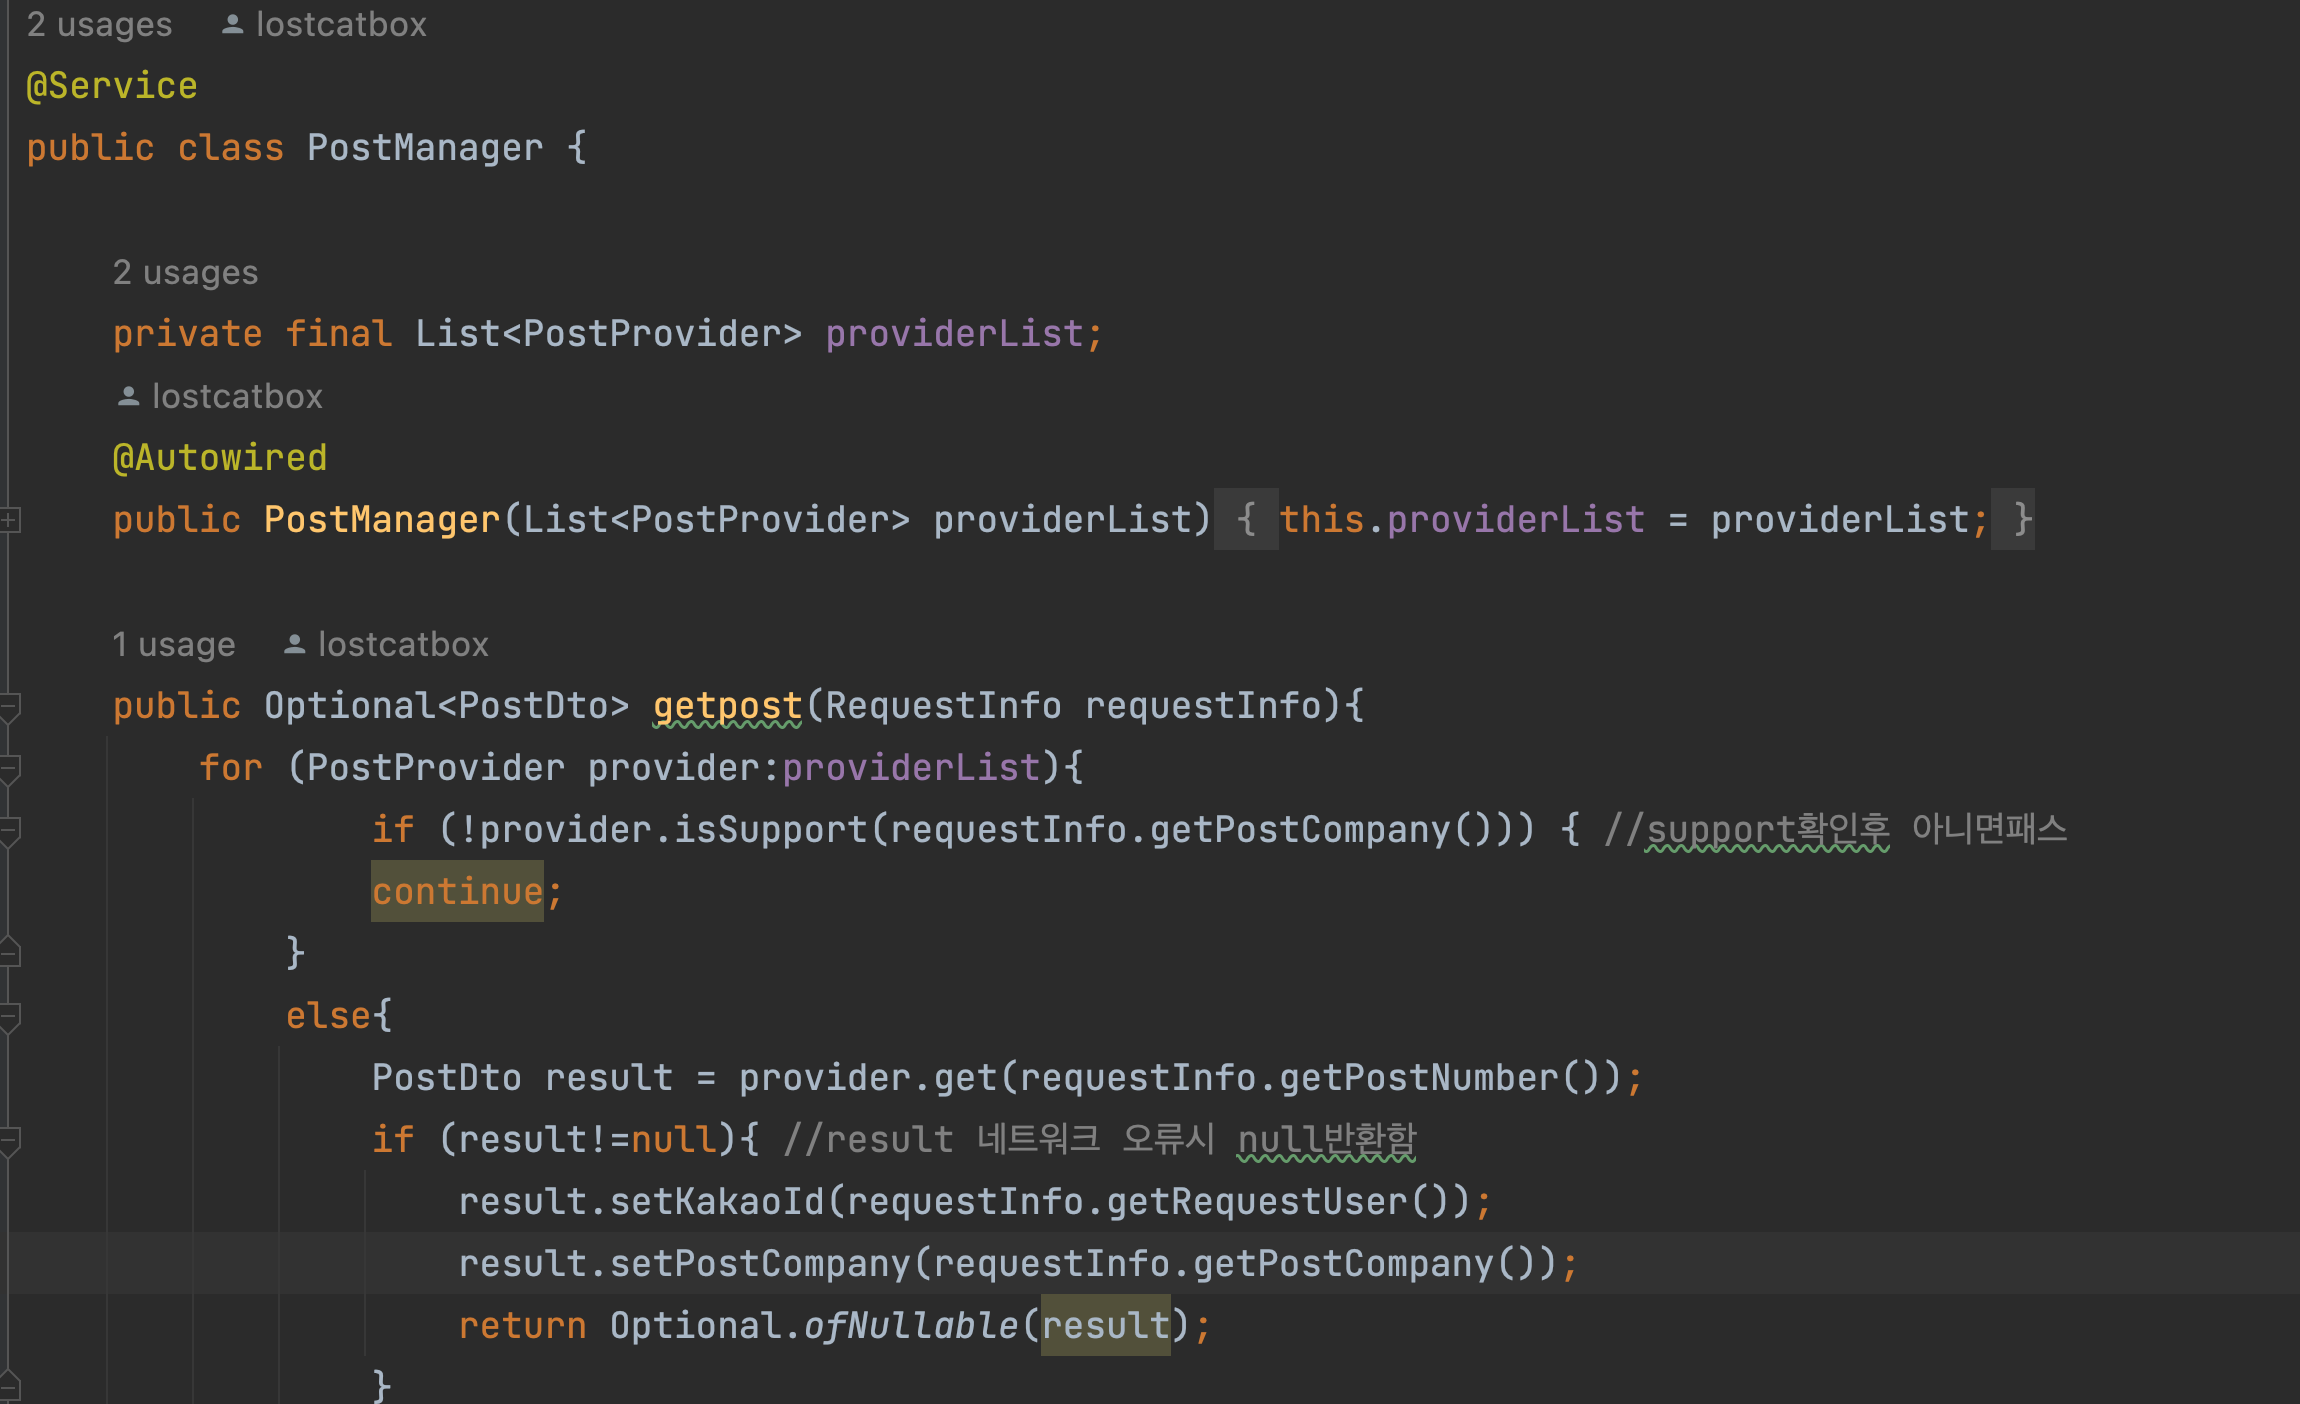Click the highlighted continue keyword
This screenshot has width=2300, height=1404.
[457, 891]
